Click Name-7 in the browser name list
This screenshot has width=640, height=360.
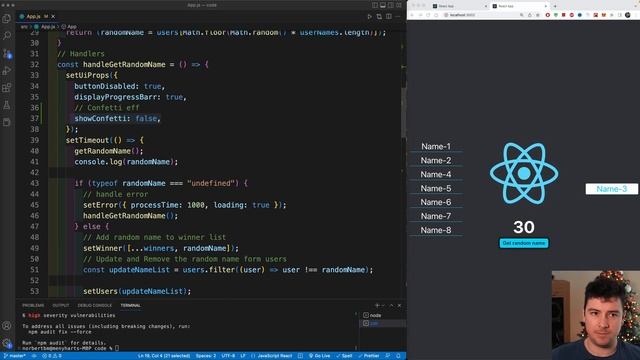tap(436, 216)
